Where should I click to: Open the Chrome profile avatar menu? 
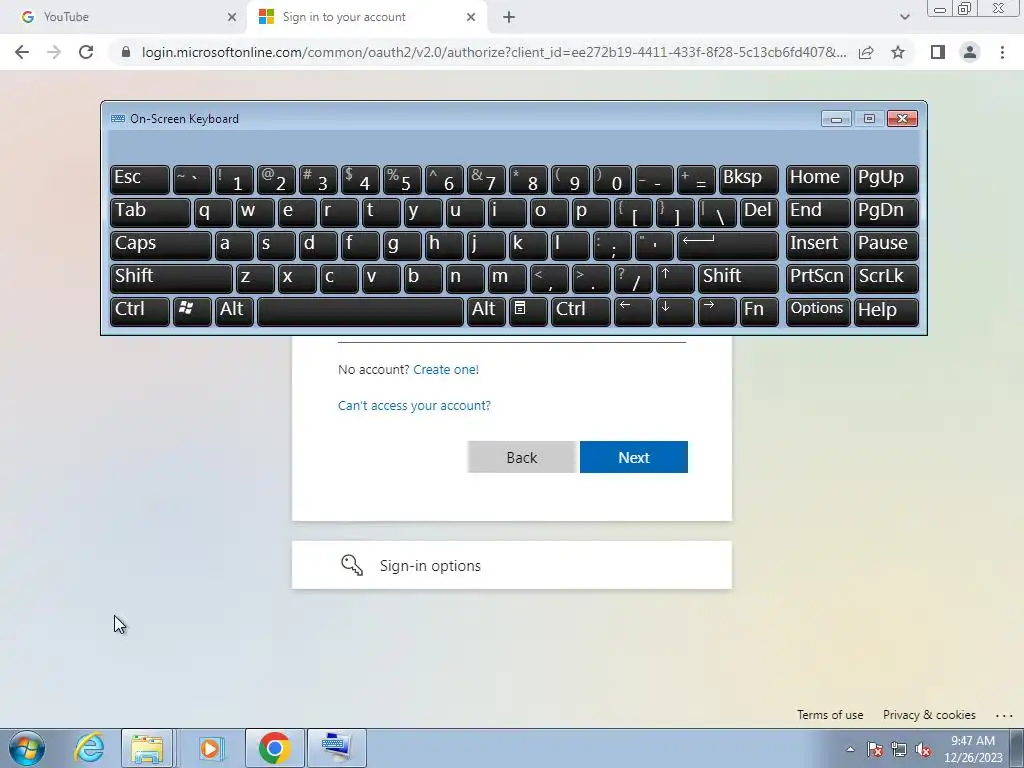970,52
